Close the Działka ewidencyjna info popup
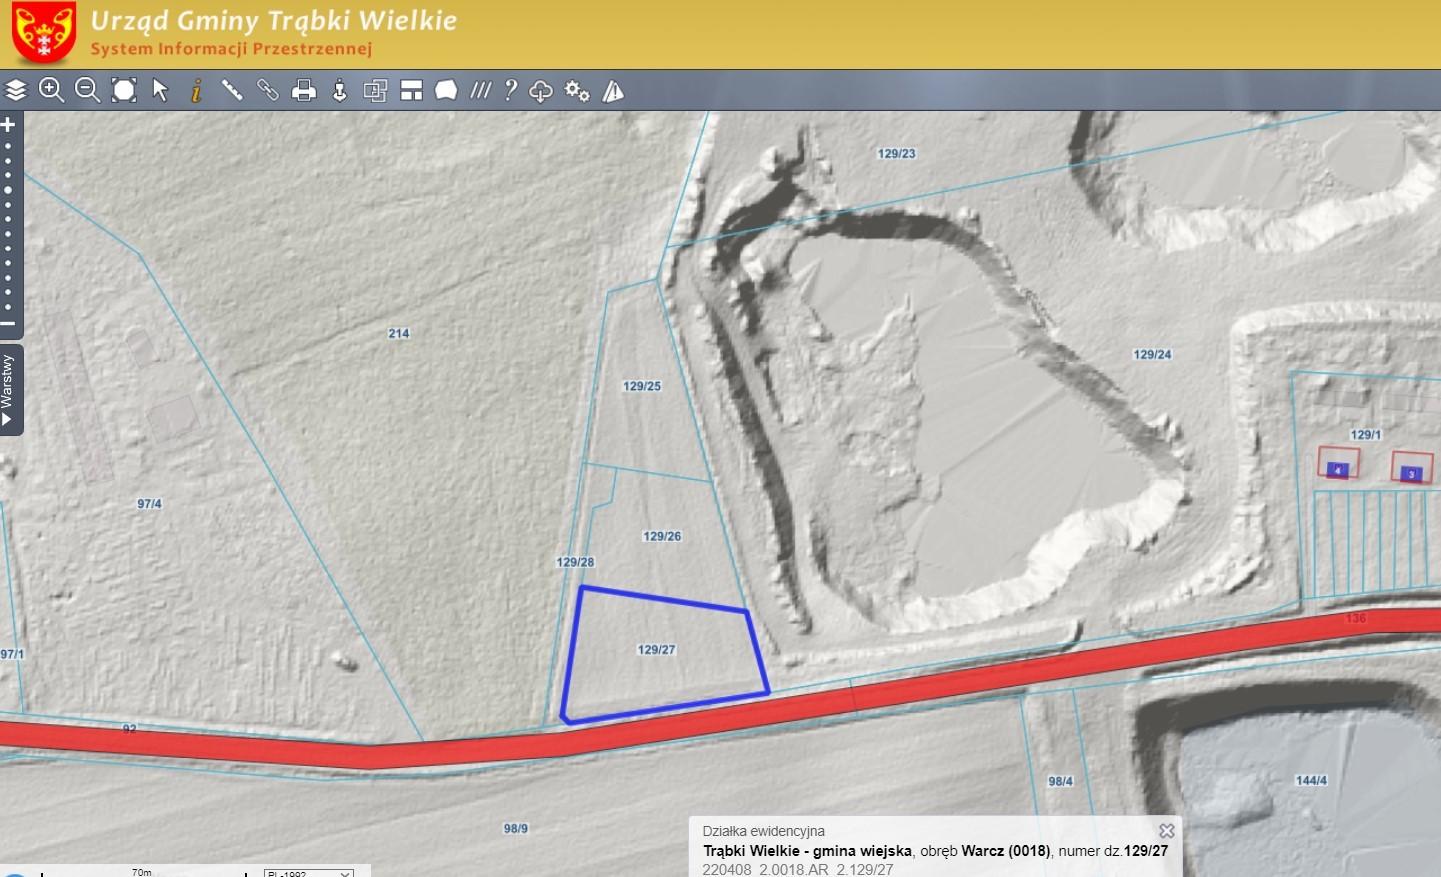This screenshot has width=1441, height=877. pyautogui.click(x=1166, y=831)
